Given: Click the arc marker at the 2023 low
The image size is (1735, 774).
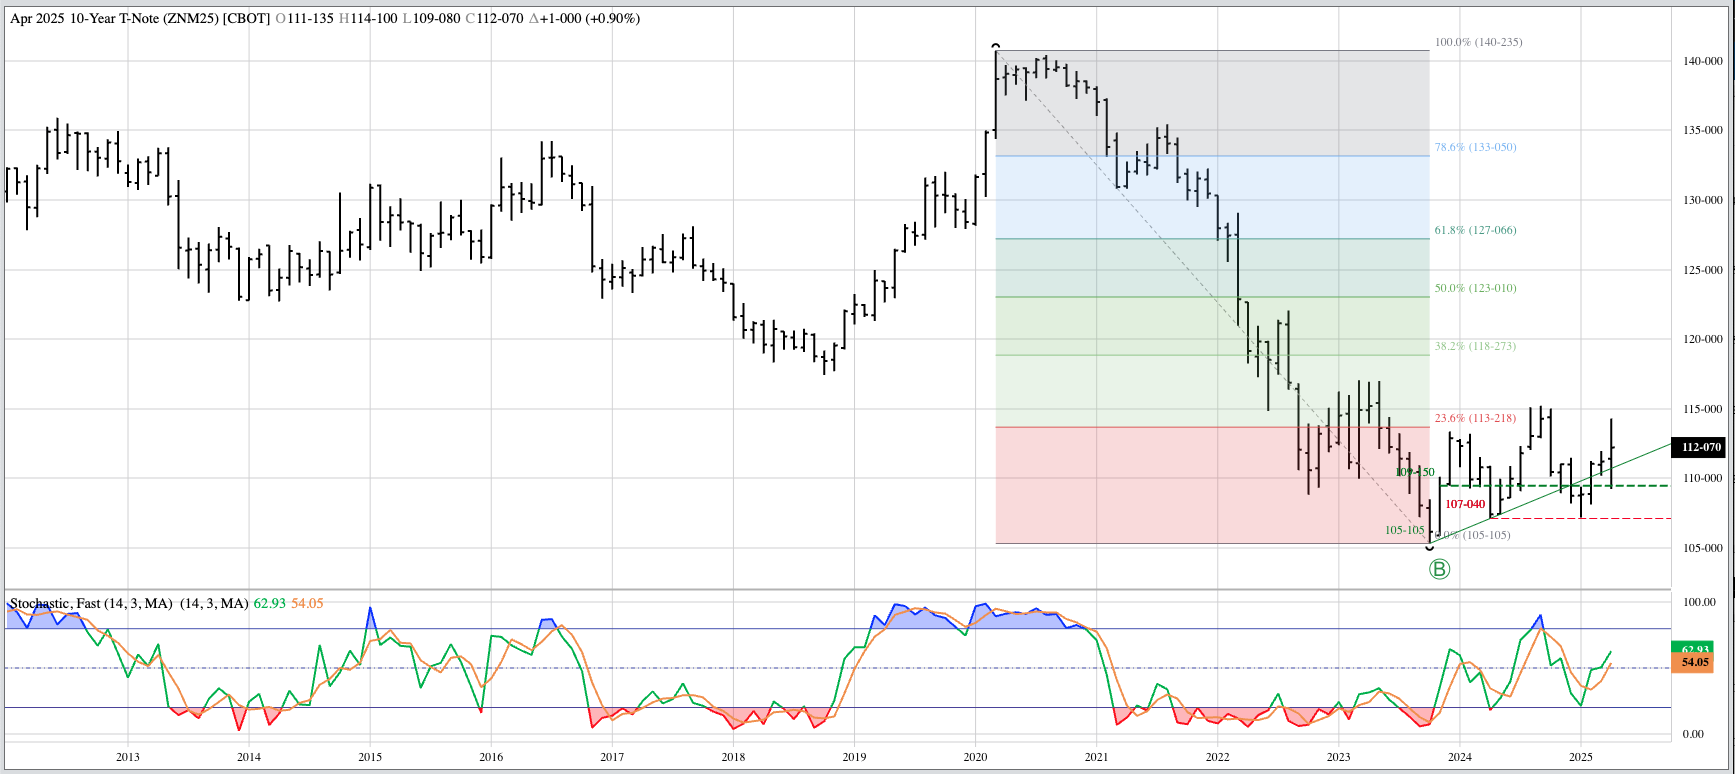Looking at the screenshot, I should click(x=1429, y=548).
